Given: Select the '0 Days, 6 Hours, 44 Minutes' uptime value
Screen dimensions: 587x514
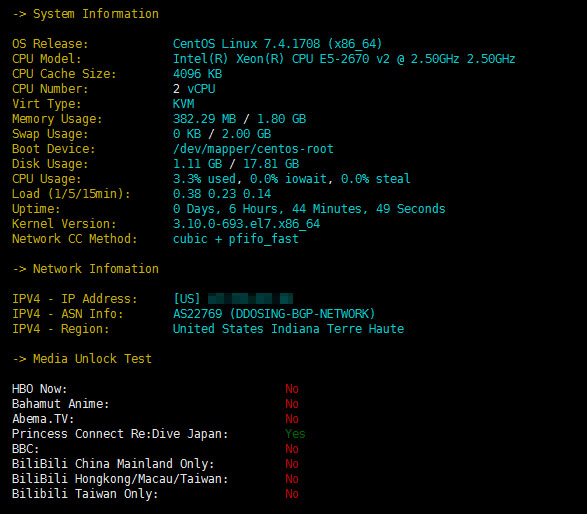Looking at the screenshot, I should coord(309,209).
